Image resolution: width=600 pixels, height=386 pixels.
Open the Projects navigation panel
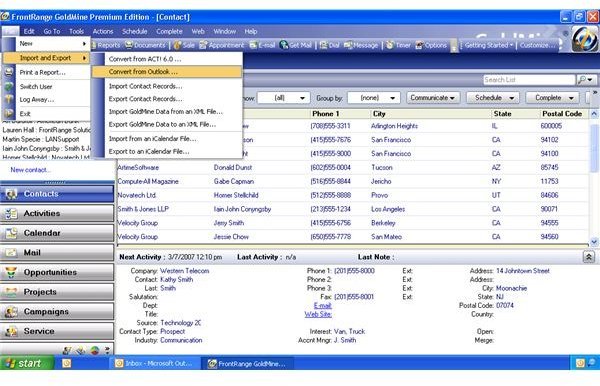click(x=57, y=292)
